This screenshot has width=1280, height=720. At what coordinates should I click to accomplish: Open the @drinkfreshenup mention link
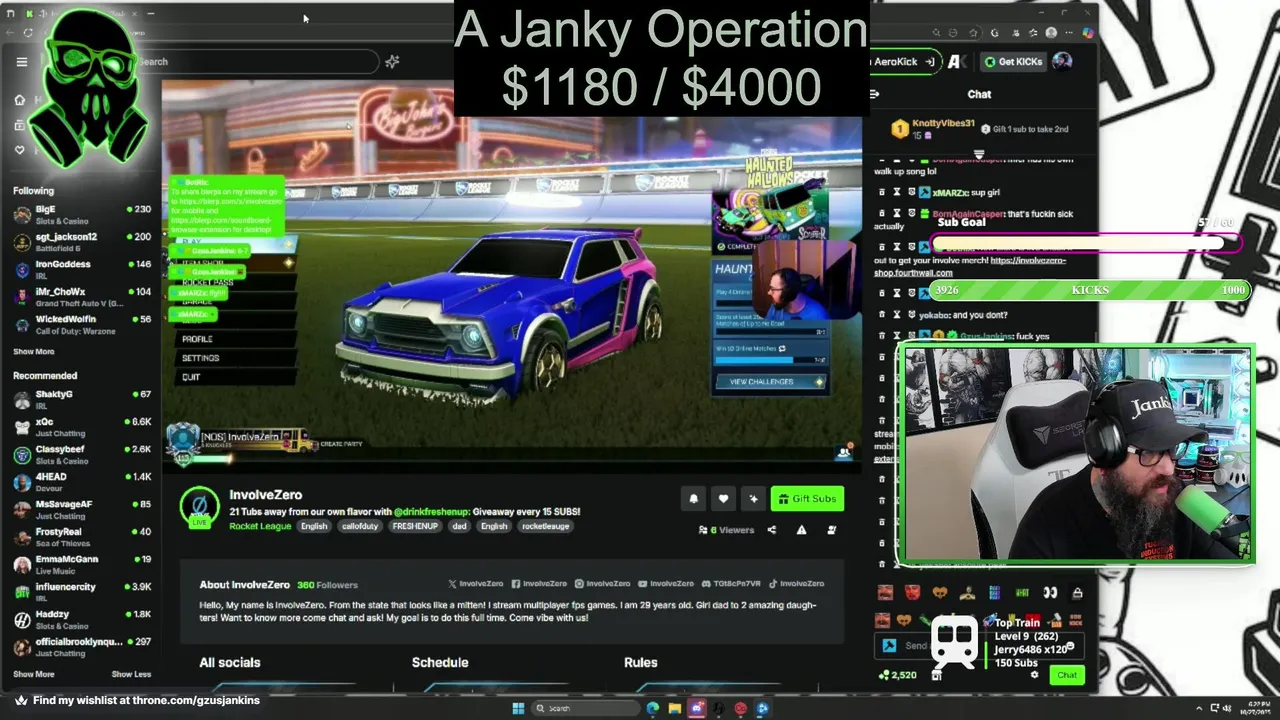click(432, 512)
